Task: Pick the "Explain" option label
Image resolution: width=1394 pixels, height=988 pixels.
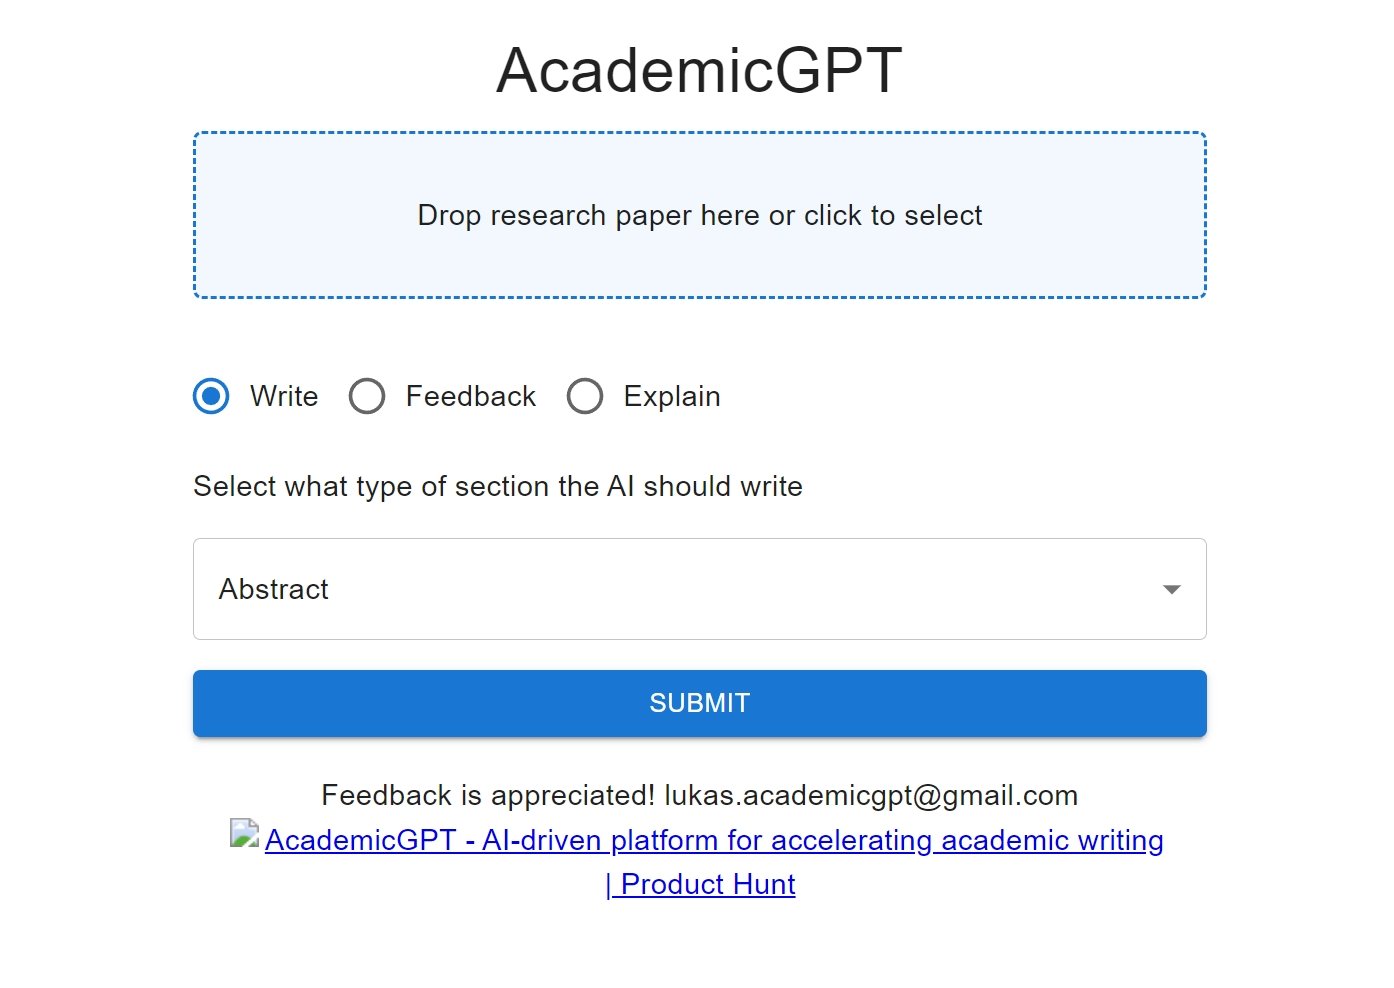Action: pyautogui.click(x=672, y=396)
